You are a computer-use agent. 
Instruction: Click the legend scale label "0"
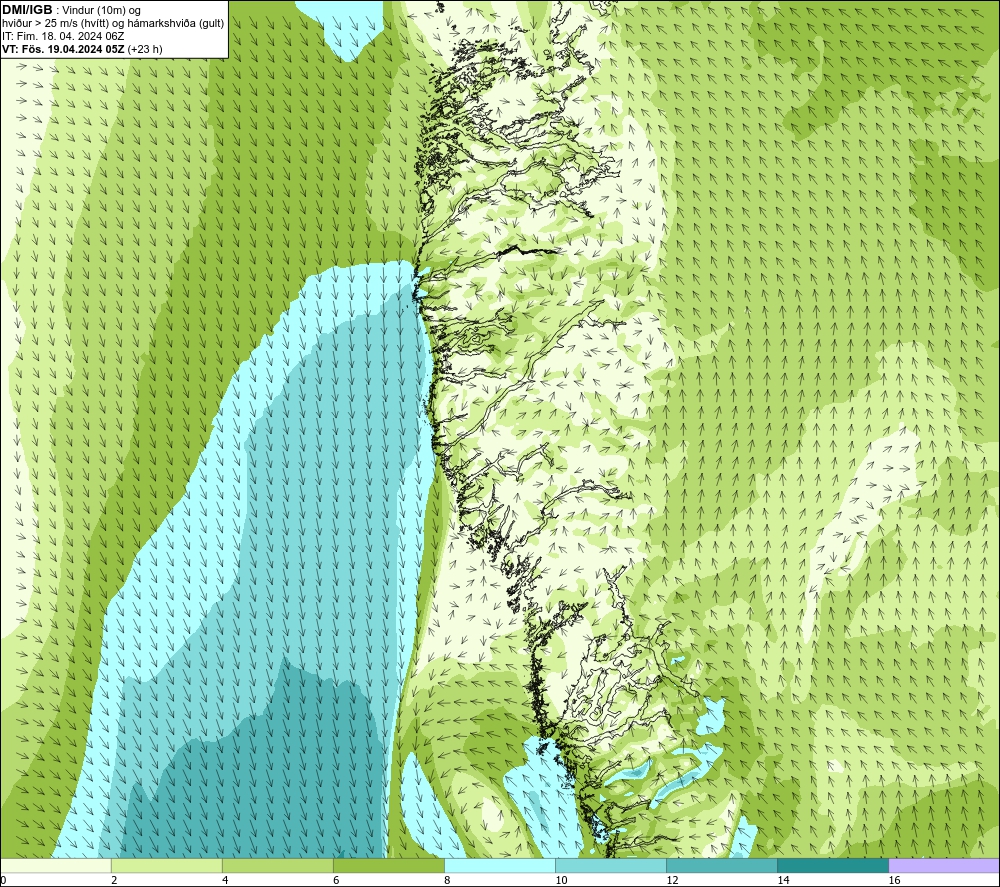4,881
